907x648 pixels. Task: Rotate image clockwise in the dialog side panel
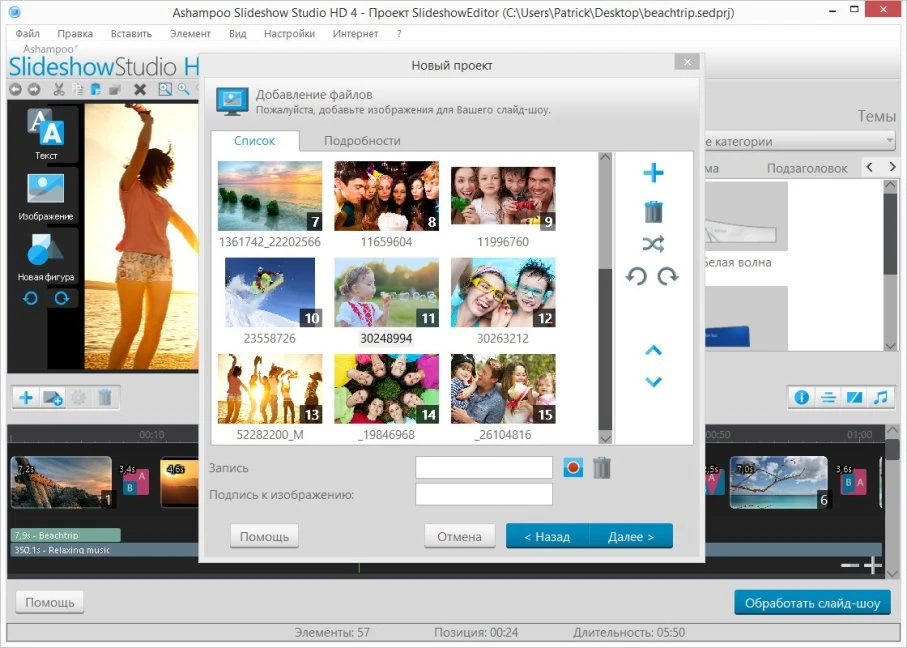(x=668, y=276)
